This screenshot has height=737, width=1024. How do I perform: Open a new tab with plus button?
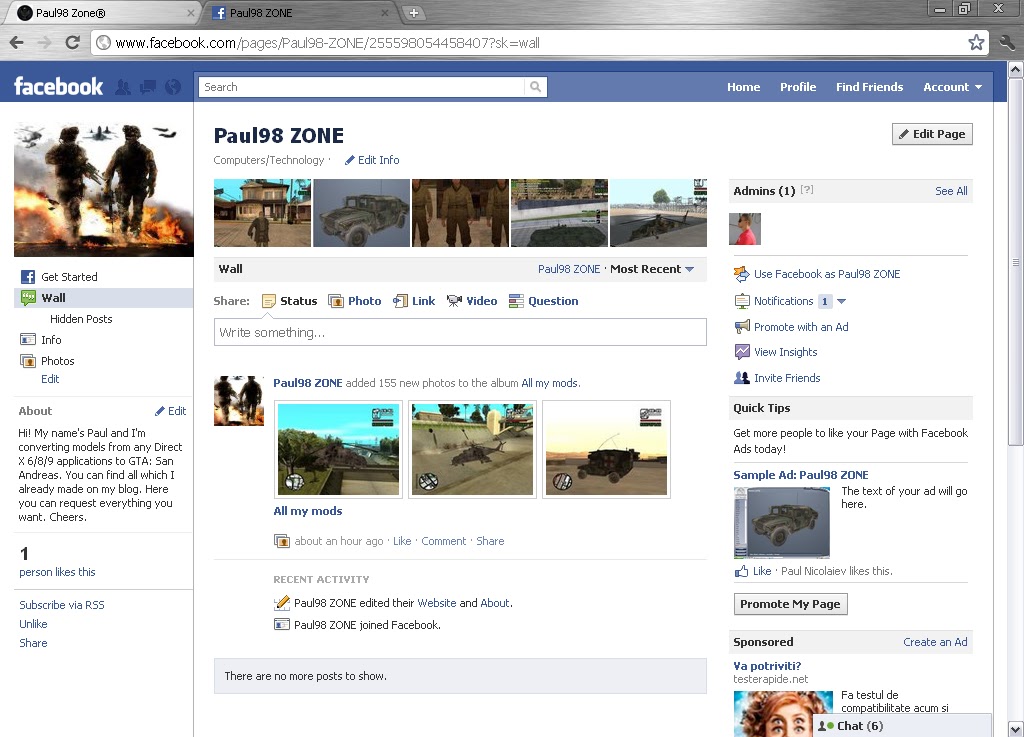(413, 12)
